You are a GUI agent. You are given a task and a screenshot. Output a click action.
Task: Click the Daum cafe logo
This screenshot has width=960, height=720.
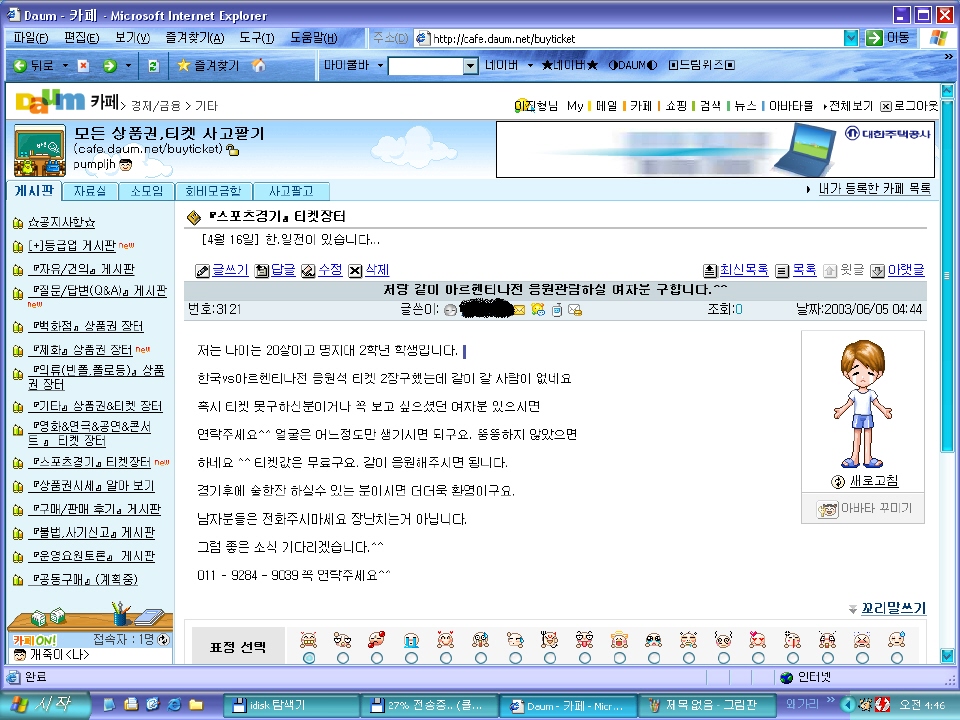point(50,102)
